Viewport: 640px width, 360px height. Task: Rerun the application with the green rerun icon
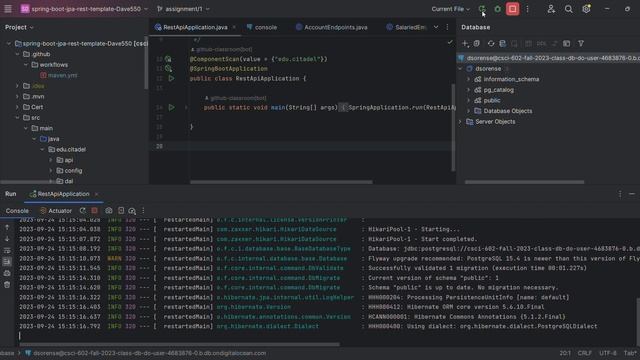[x=482, y=9]
